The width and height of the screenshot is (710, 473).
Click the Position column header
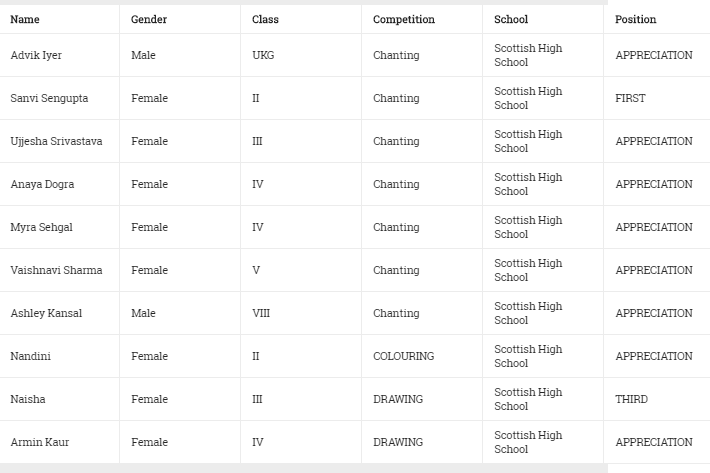[x=636, y=19]
